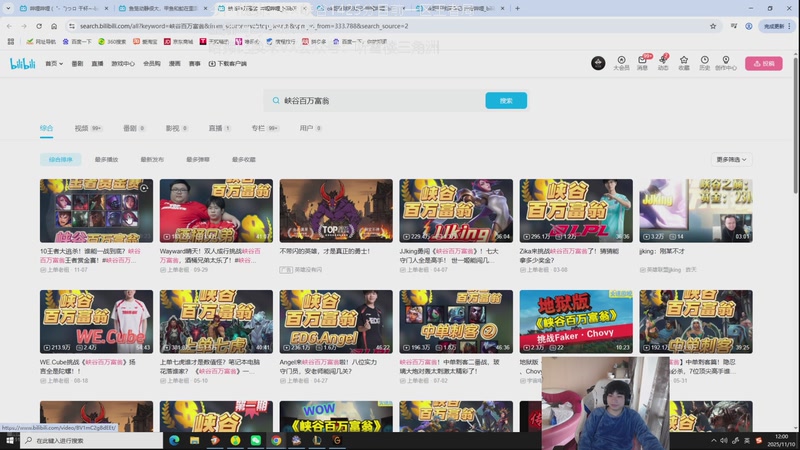Click the magnifier icon in bilibili search box
Image resolution: width=800 pixels, height=450 pixels.
(276, 101)
